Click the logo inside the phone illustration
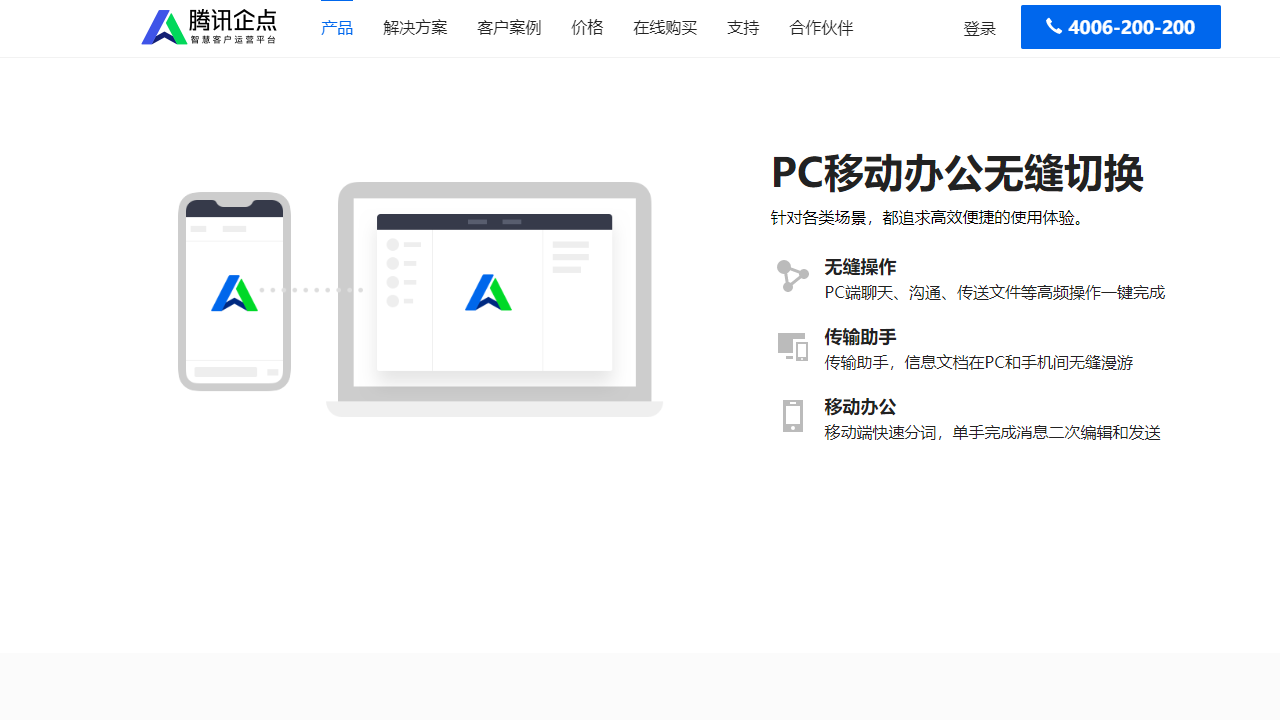This screenshot has height=720, width=1280. click(x=234, y=293)
